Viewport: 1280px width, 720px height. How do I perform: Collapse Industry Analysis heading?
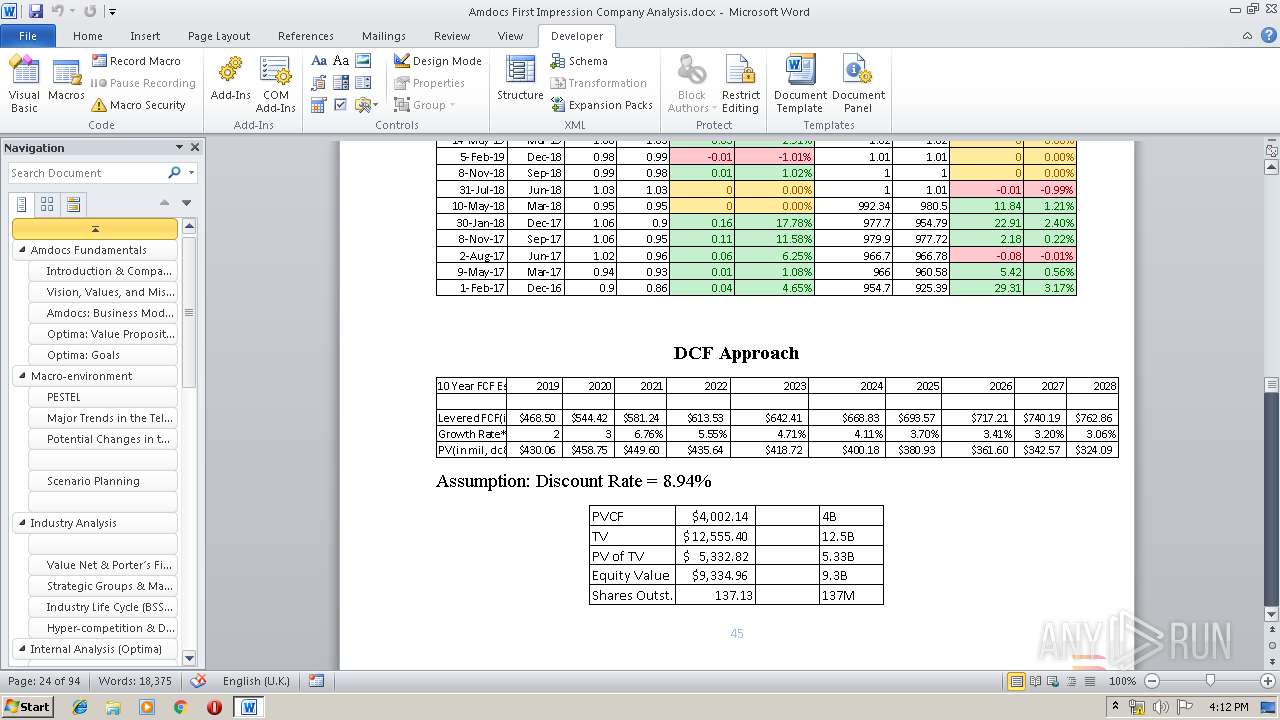click(x=22, y=523)
